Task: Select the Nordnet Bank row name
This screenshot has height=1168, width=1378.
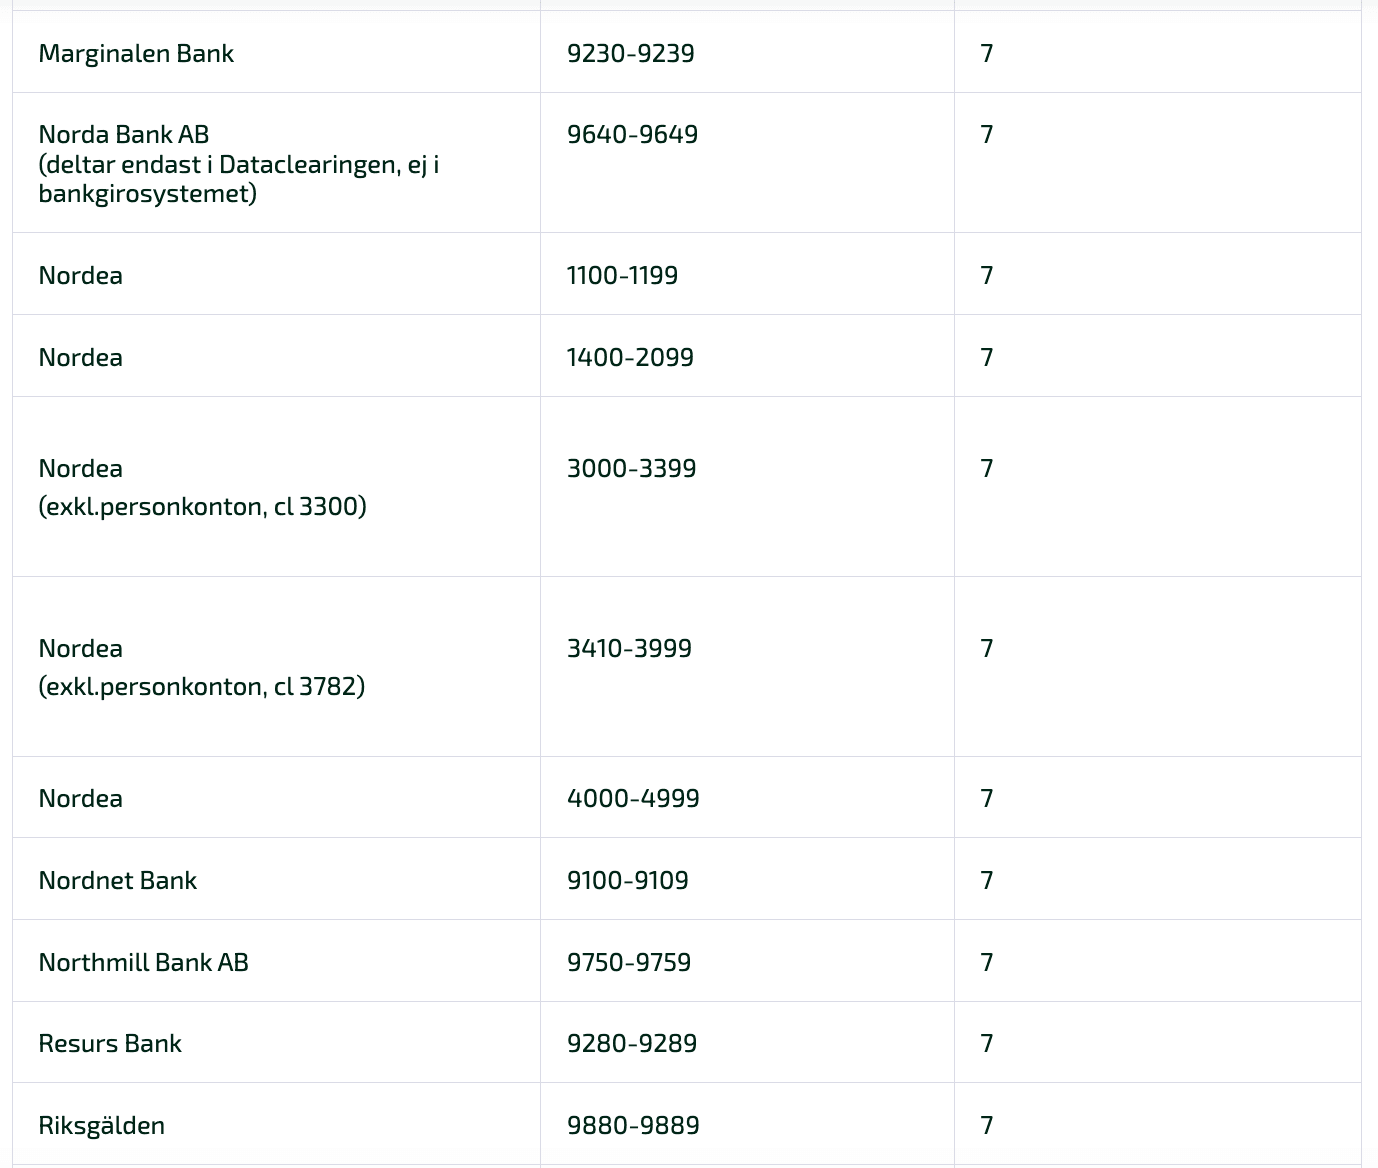Action: (117, 880)
